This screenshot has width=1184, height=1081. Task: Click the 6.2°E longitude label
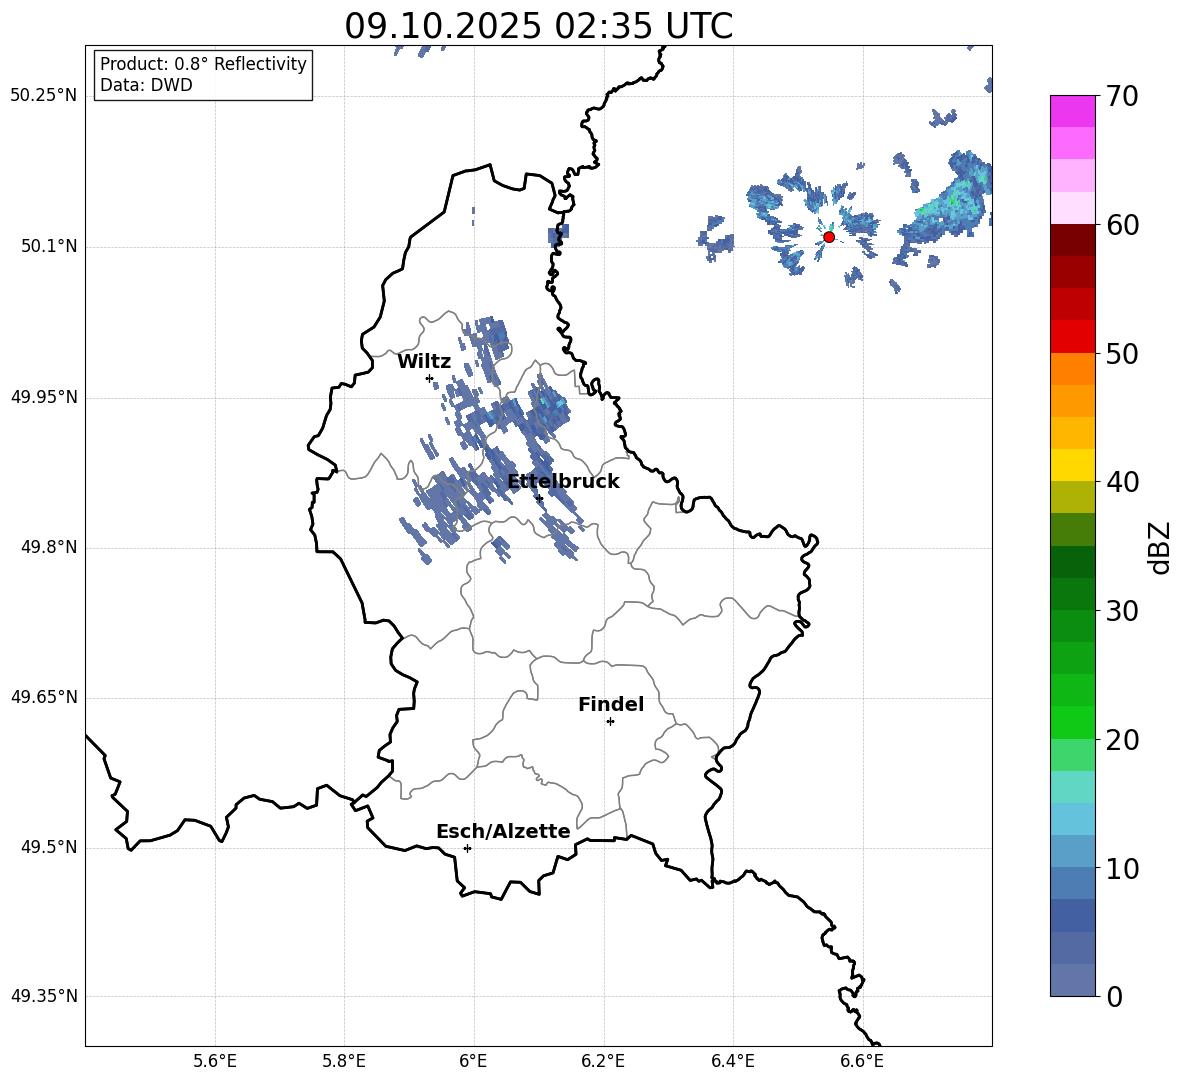[603, 1061]
